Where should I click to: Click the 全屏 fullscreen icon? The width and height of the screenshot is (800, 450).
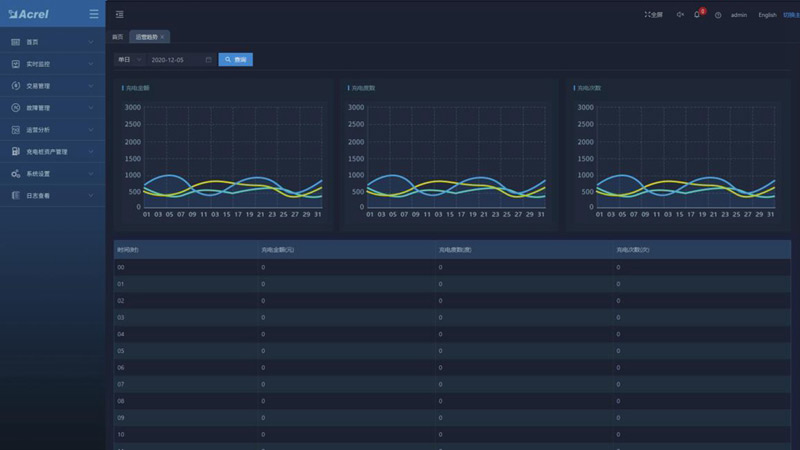[653, 15]
